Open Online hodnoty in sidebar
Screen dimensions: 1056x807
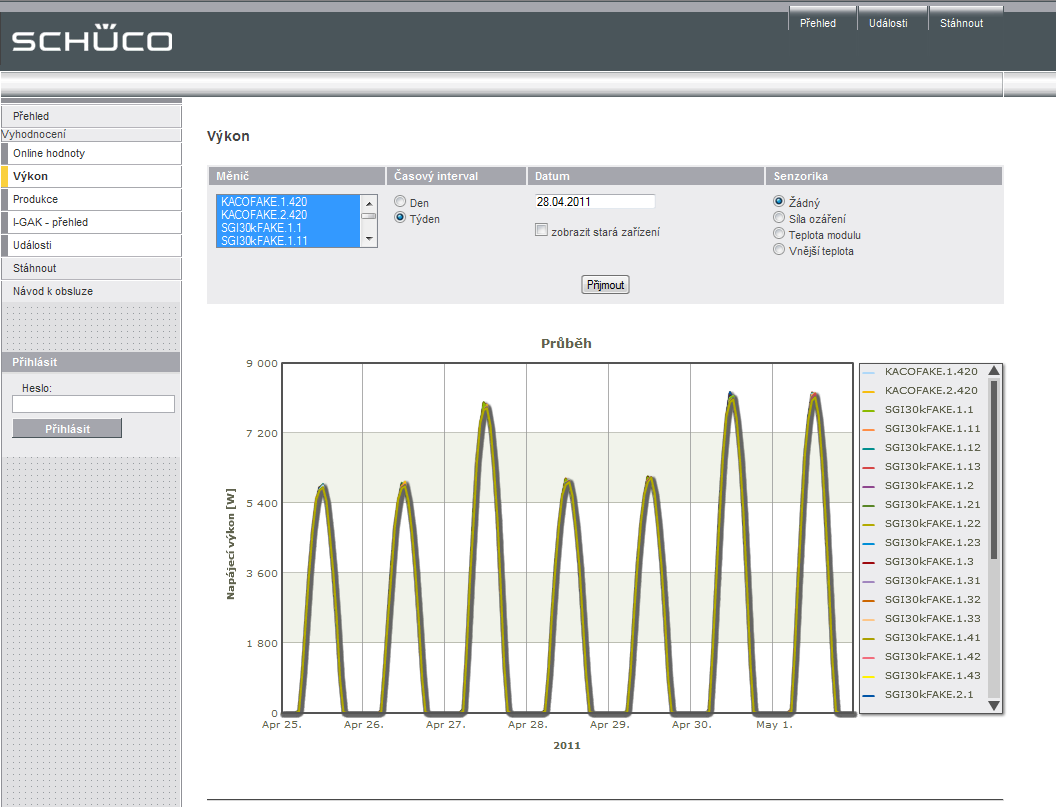[x=92, y=153]
